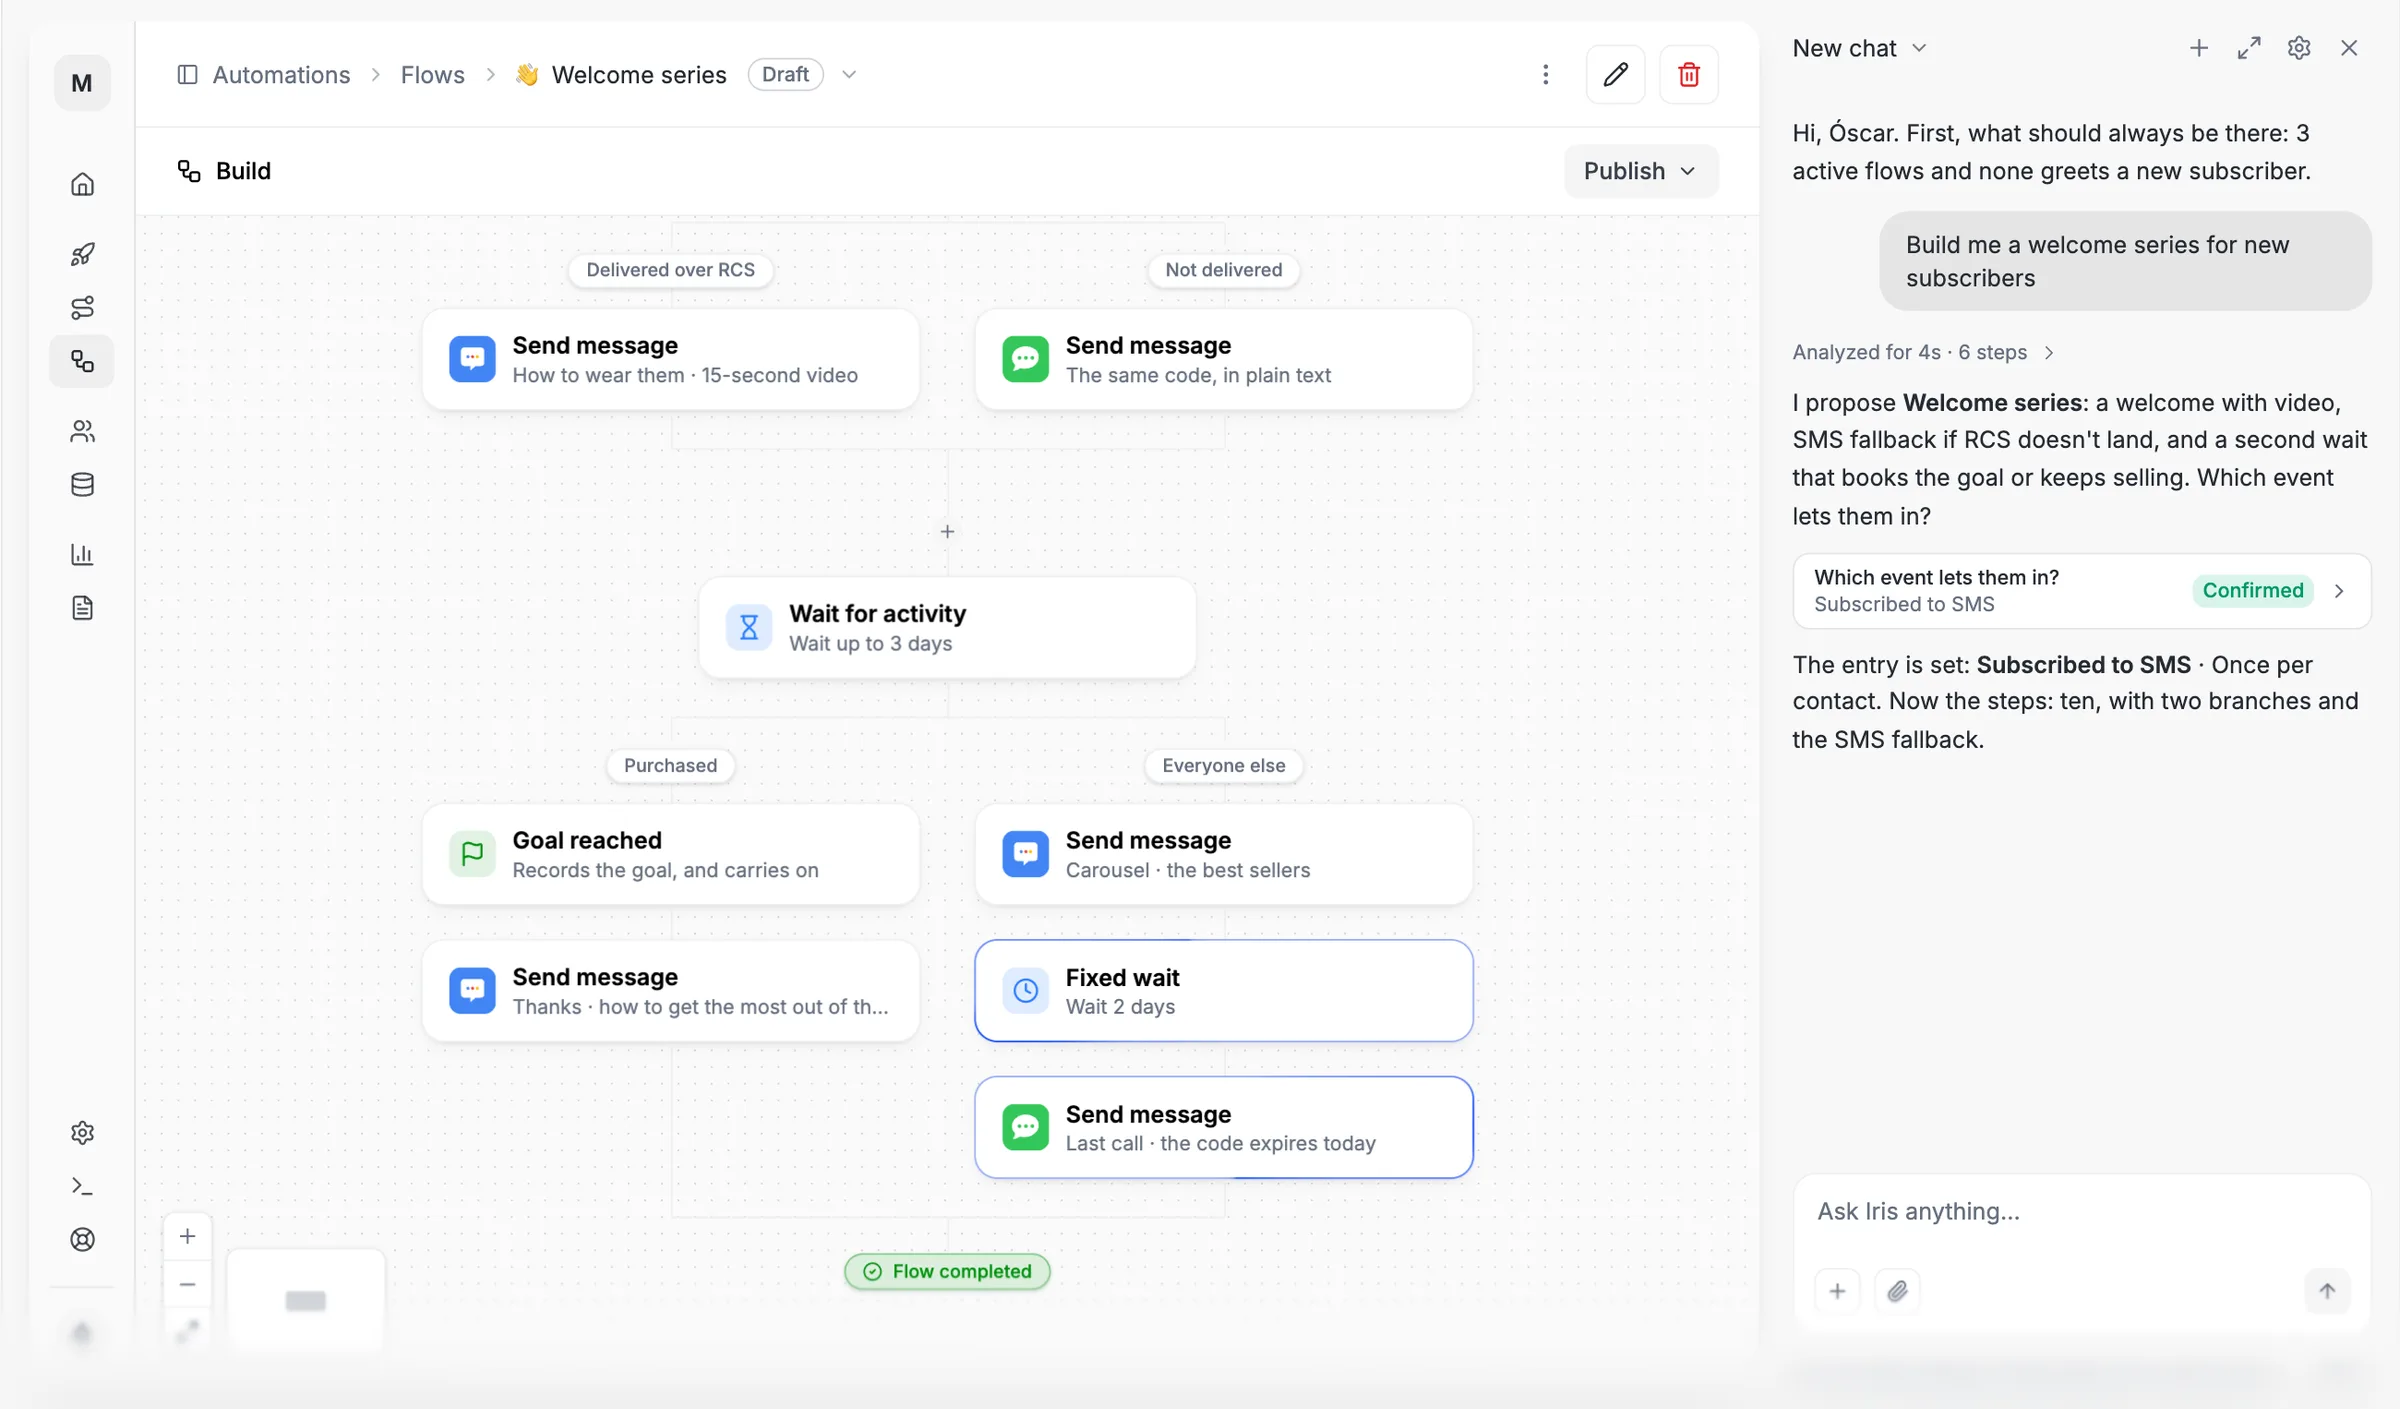Expand the Publish dropdown

(1641, 171)
